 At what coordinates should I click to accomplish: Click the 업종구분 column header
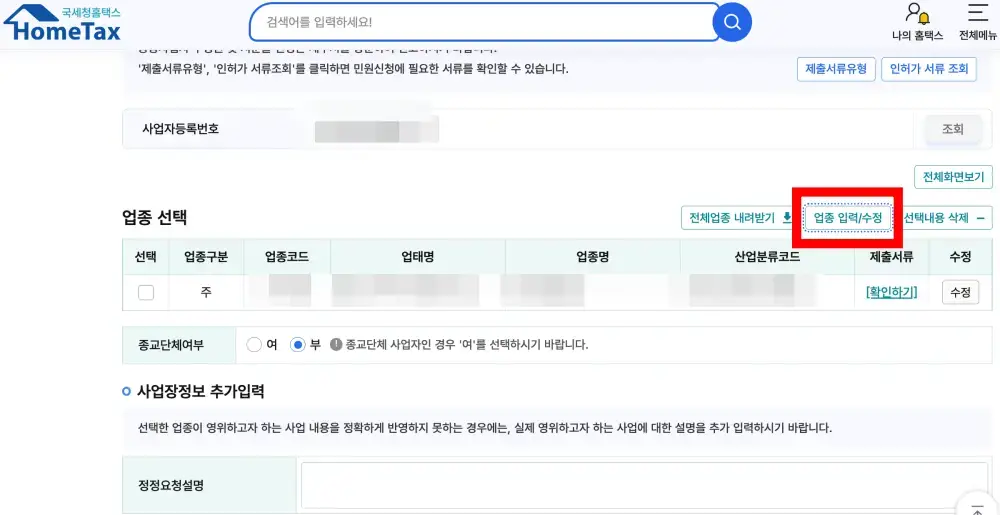click(206, 257)
